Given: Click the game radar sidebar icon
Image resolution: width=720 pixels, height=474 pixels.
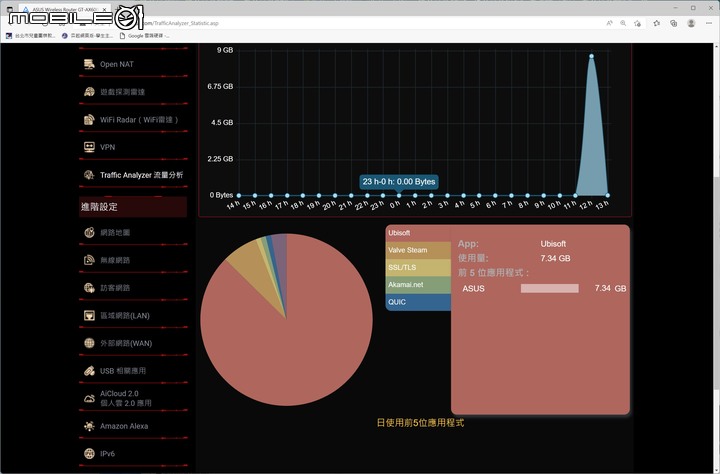Looking at the screenshot, I should (x=89, y=92).
